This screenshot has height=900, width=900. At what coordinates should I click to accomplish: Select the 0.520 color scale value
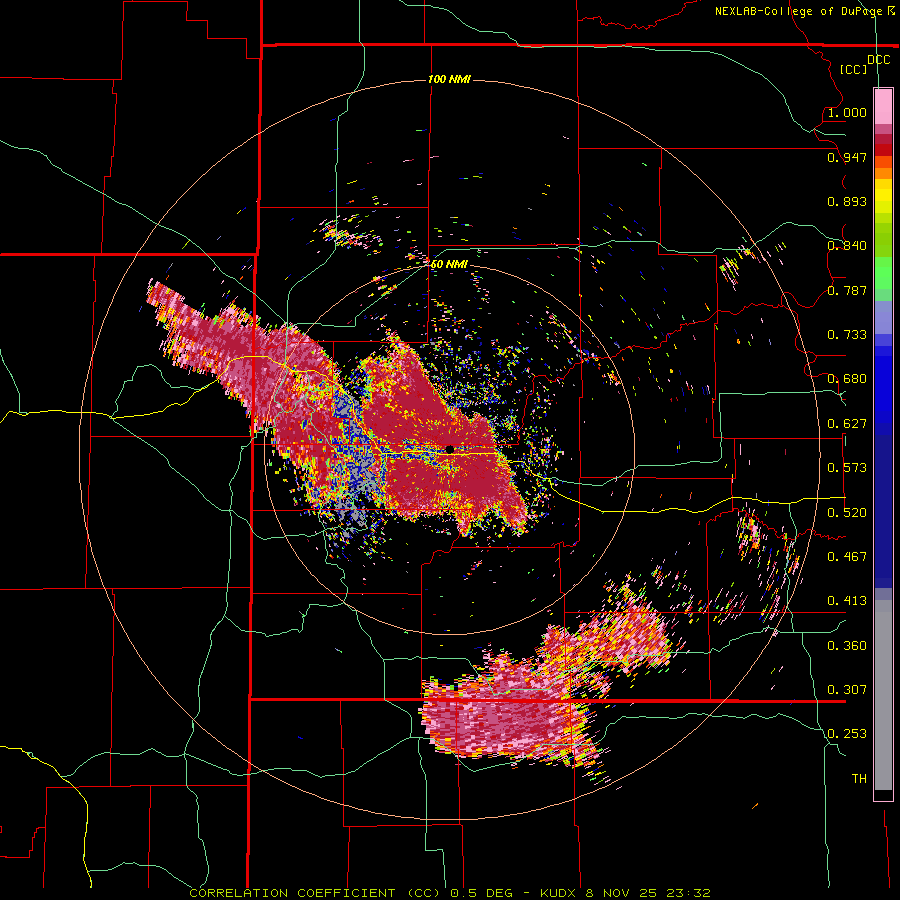tap(847, 513)
